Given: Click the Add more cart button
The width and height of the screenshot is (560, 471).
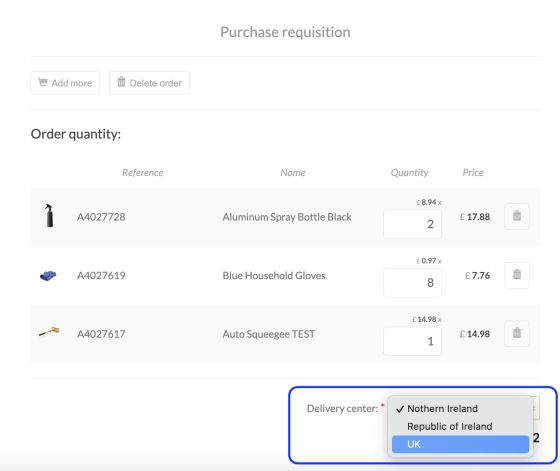Looking at the screenshot, I should coord(65,83).
